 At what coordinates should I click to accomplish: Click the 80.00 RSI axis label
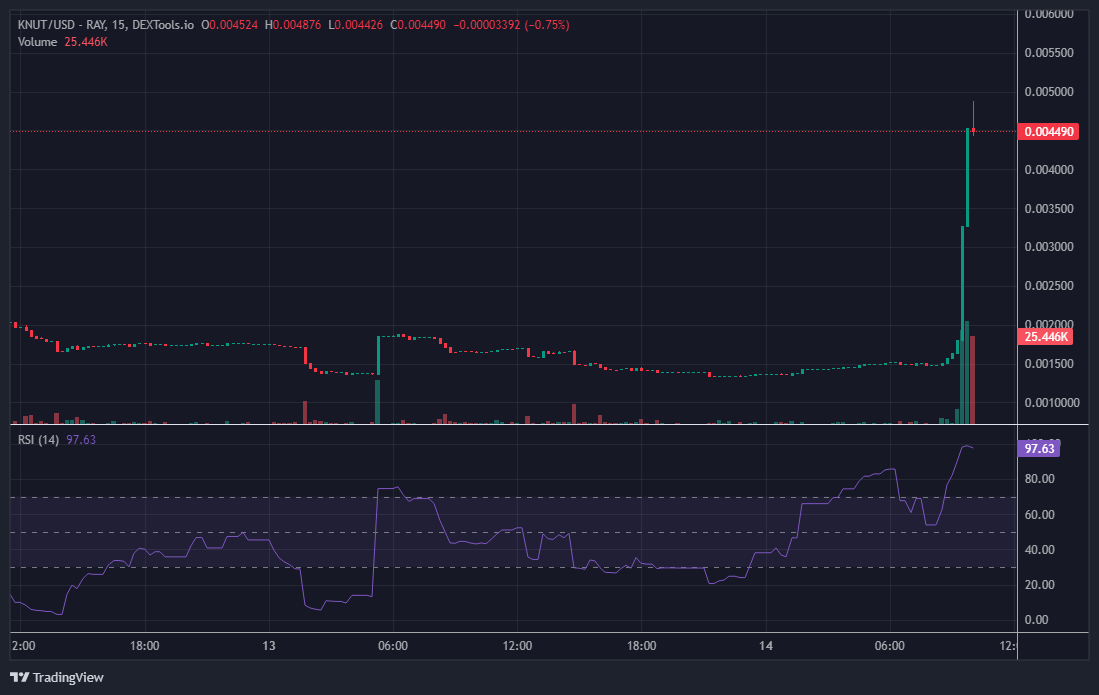tap(1039, 479)
